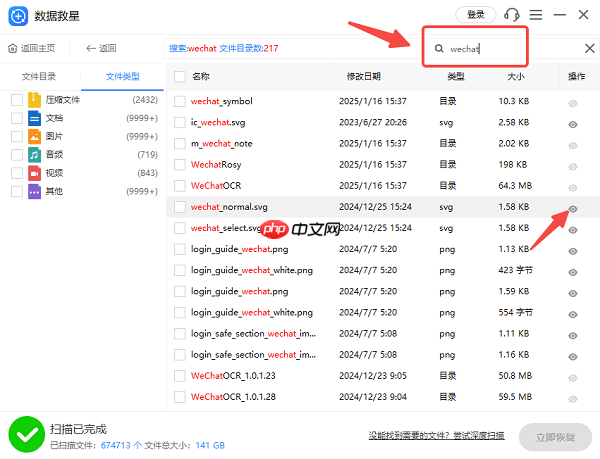This screenshot has width=600, height=459.
Task: Preview wechat_select.svg via eye icon
Action: (573, 230)
